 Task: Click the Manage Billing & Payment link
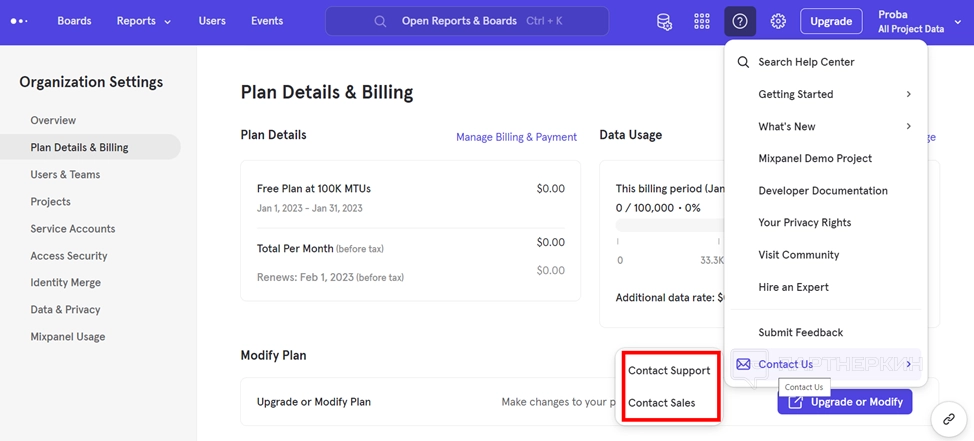pos(516,137)
